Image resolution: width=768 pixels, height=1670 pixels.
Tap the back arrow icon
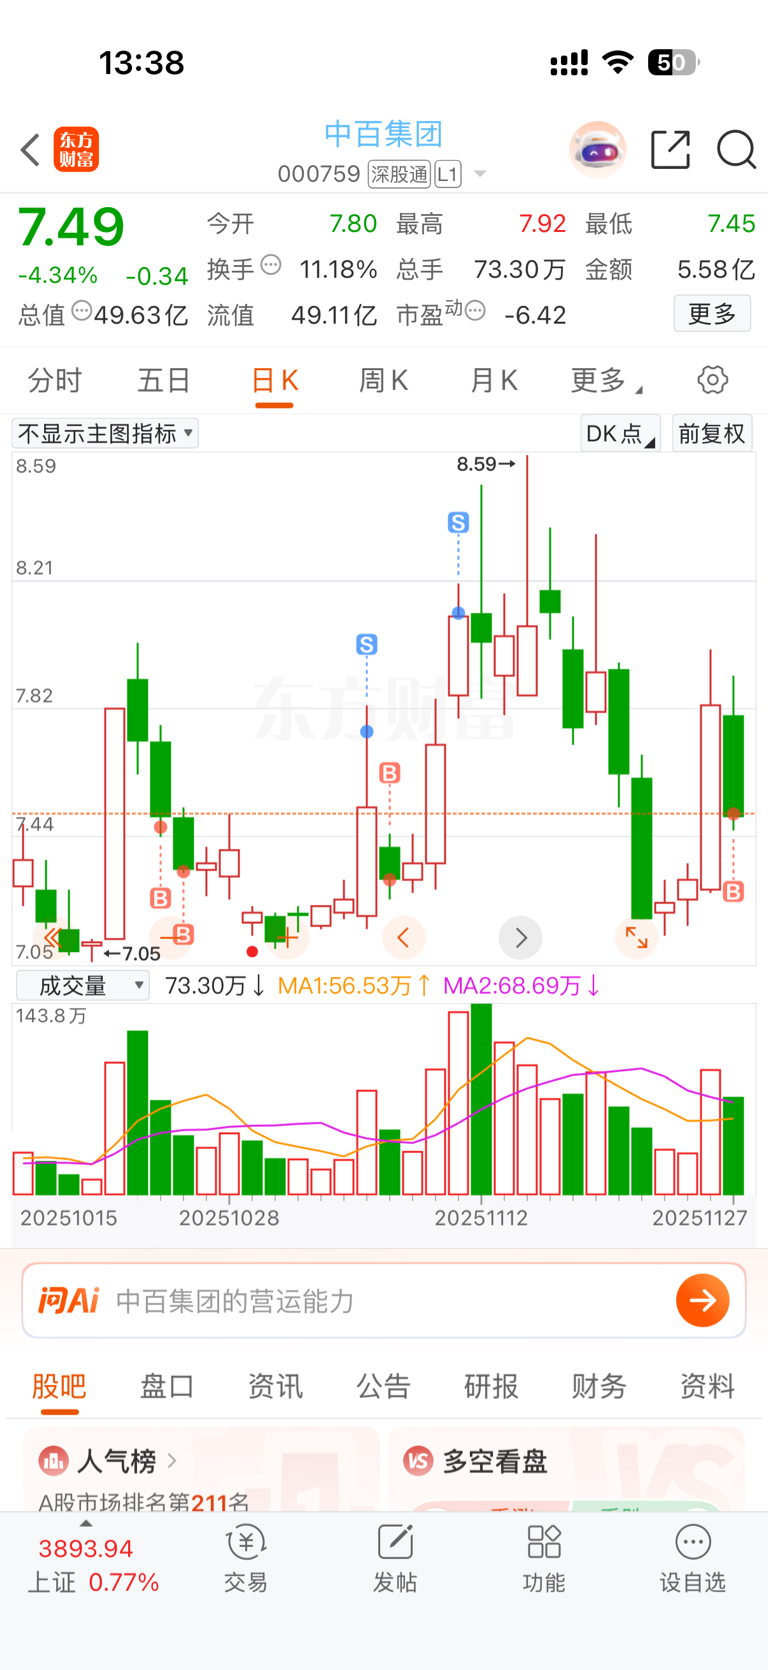tap(30, 150)
